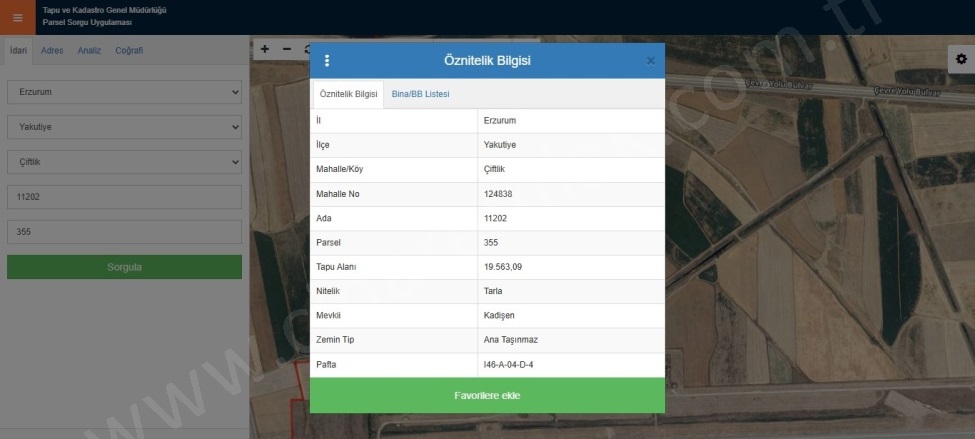Expand the Çiftlik neighborhood dropdown
Screen dimensions: 975x439
[x=124, y=161]
